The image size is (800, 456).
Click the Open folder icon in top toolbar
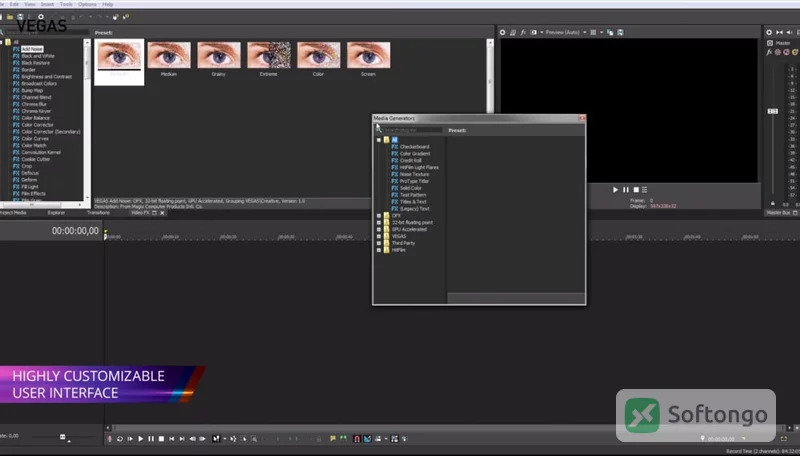(10, 17)
